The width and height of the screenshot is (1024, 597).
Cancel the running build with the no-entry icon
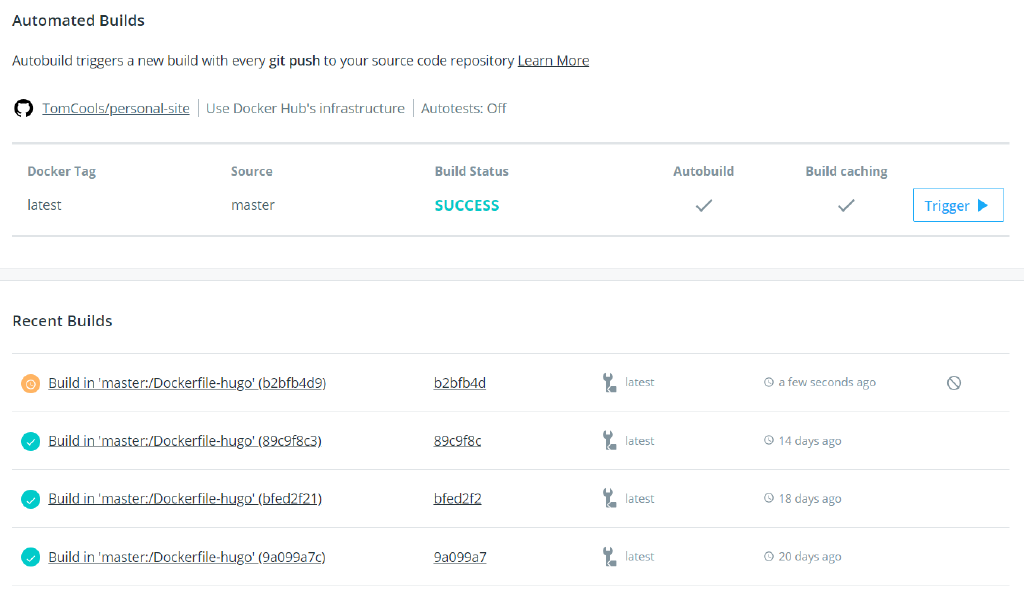pos(955,382)
